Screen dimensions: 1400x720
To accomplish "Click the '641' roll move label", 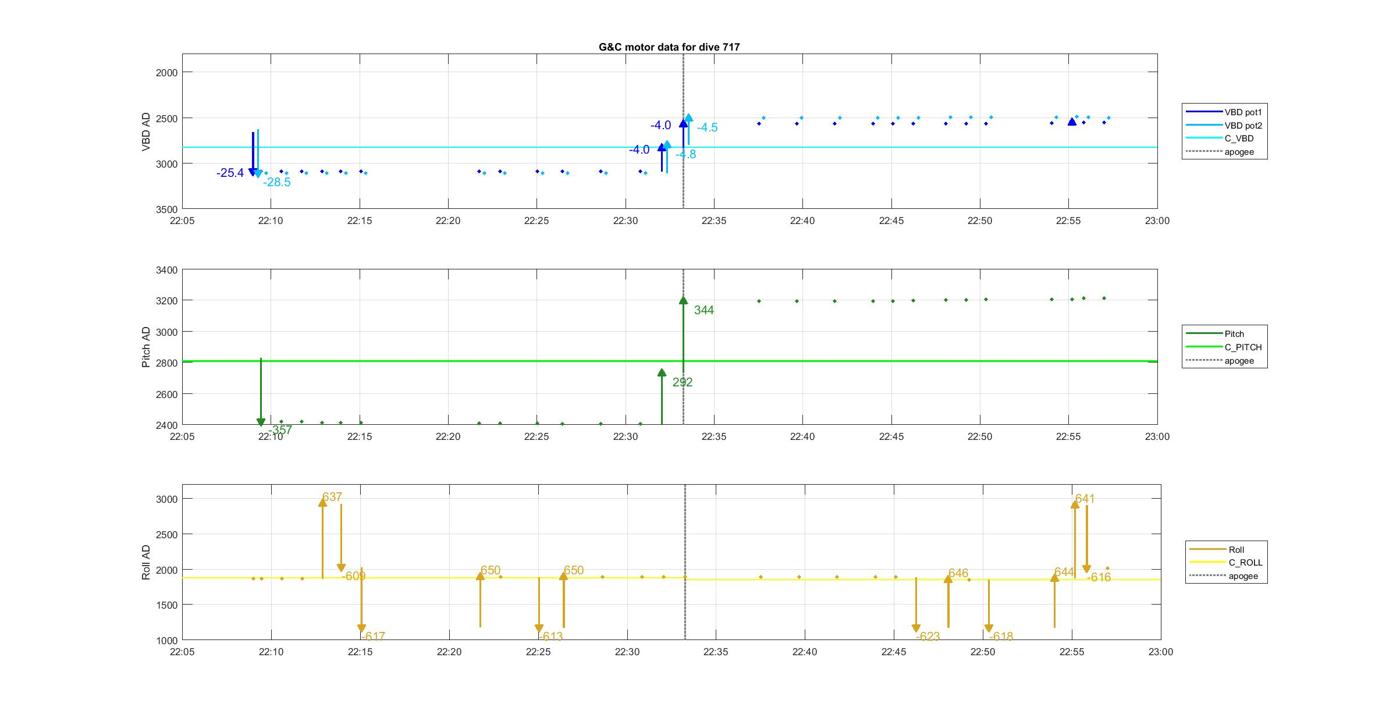I will point(1085,498).
